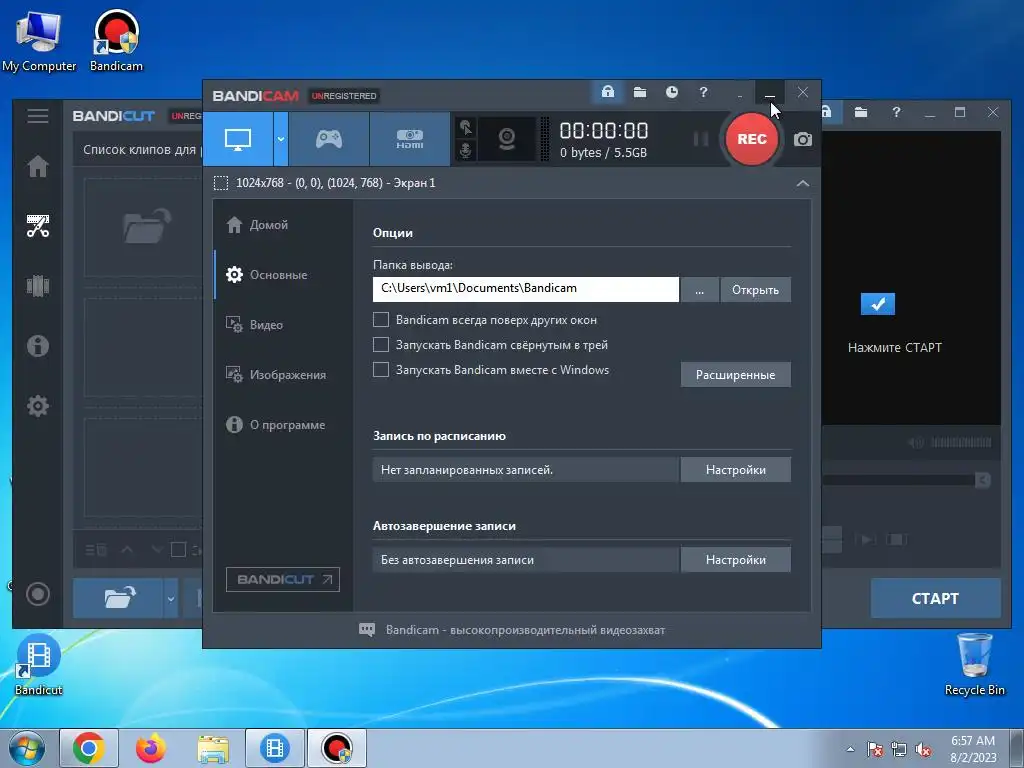Collapse the Bandicam panel with the up chevron
The height and width of the screenshot is (768, 1024).
tap(803, 184)
